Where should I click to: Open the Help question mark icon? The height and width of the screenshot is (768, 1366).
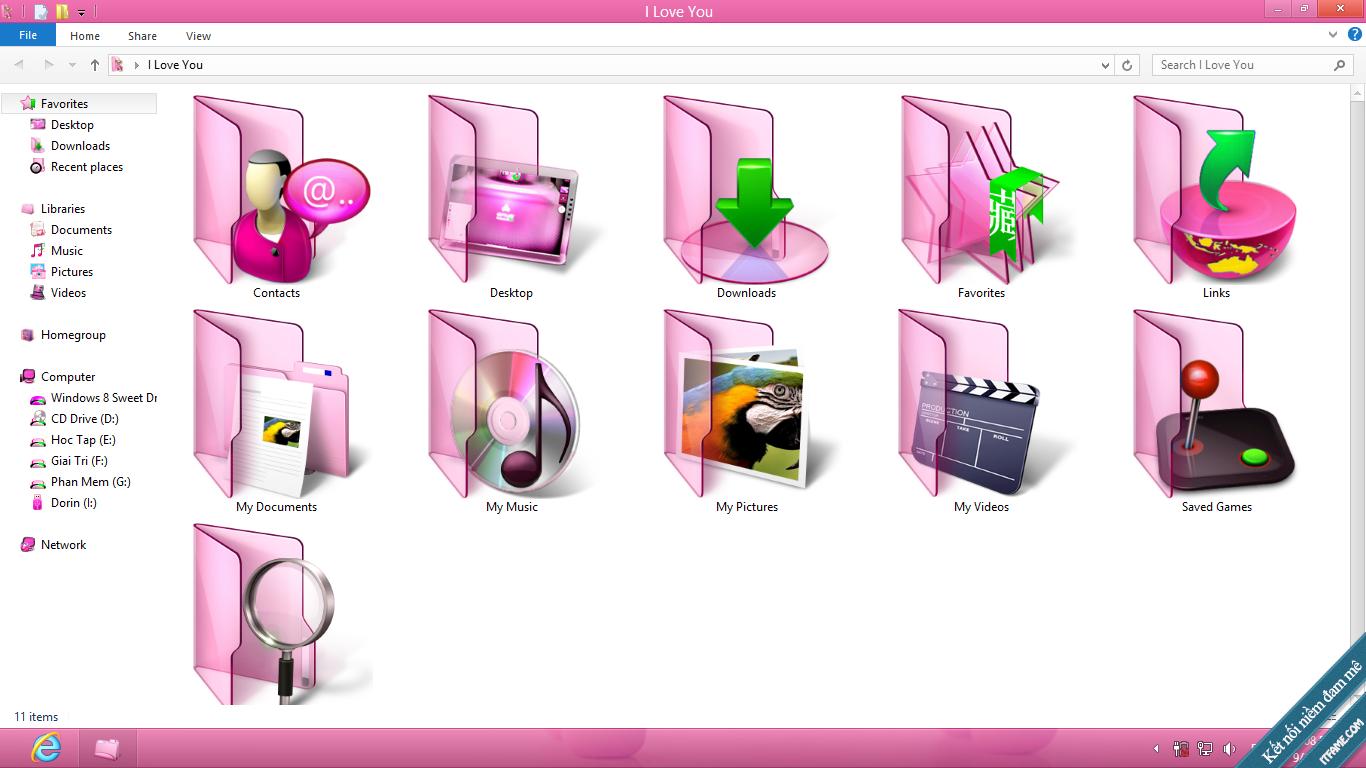[1355, 35]
